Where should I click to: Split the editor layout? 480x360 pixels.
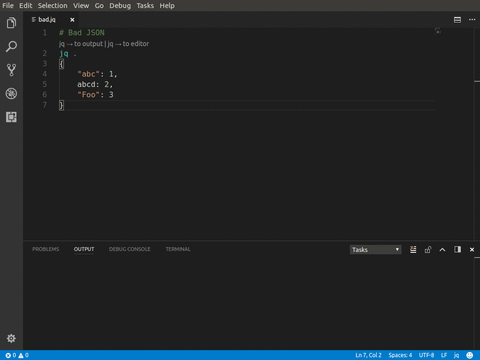point(457,20)
